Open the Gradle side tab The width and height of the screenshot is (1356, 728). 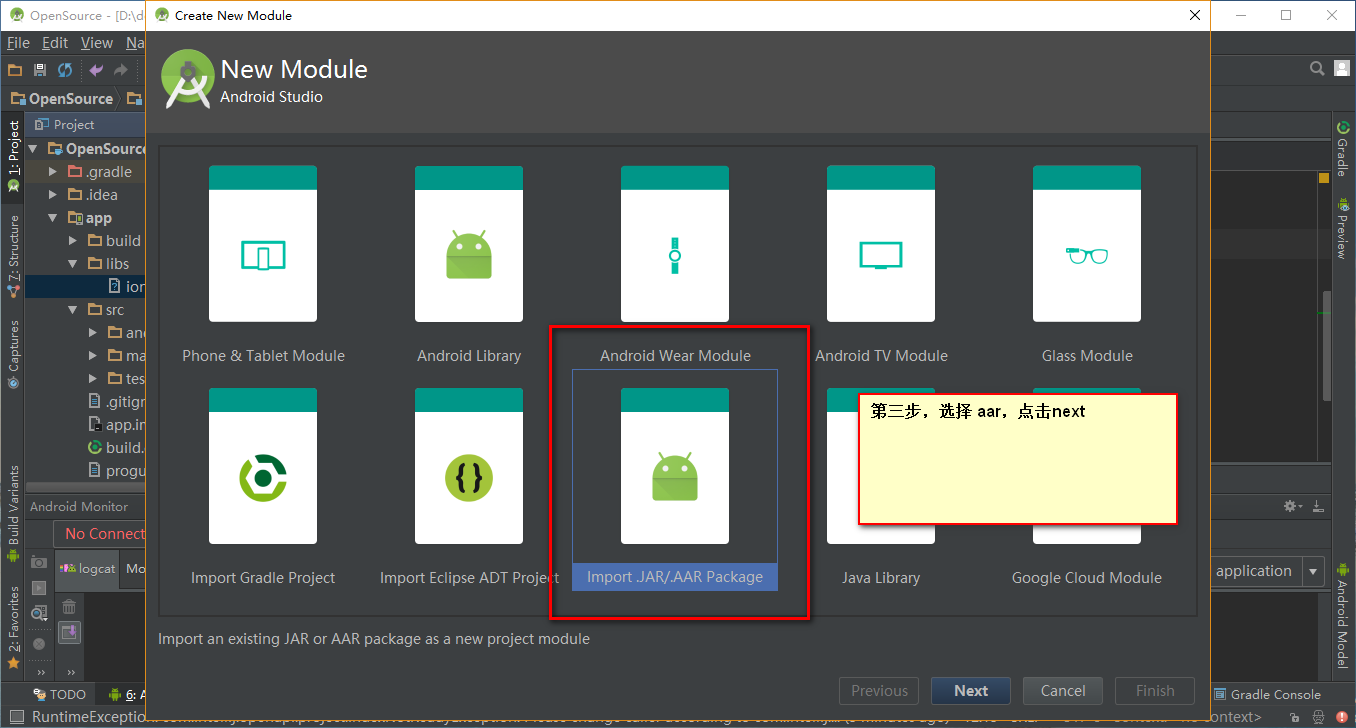(1342, 149)
